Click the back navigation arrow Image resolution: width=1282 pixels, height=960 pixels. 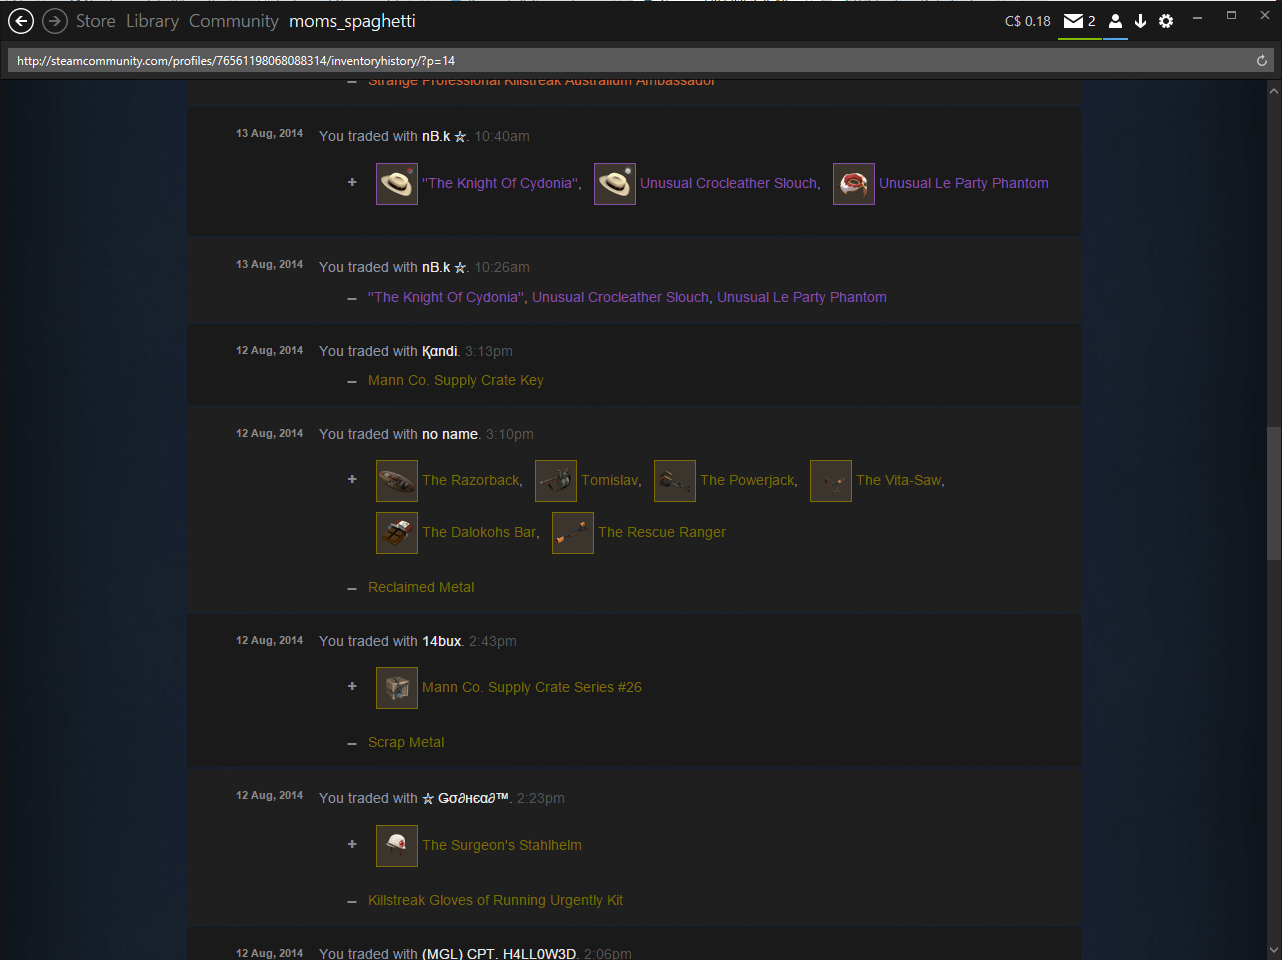20,21
